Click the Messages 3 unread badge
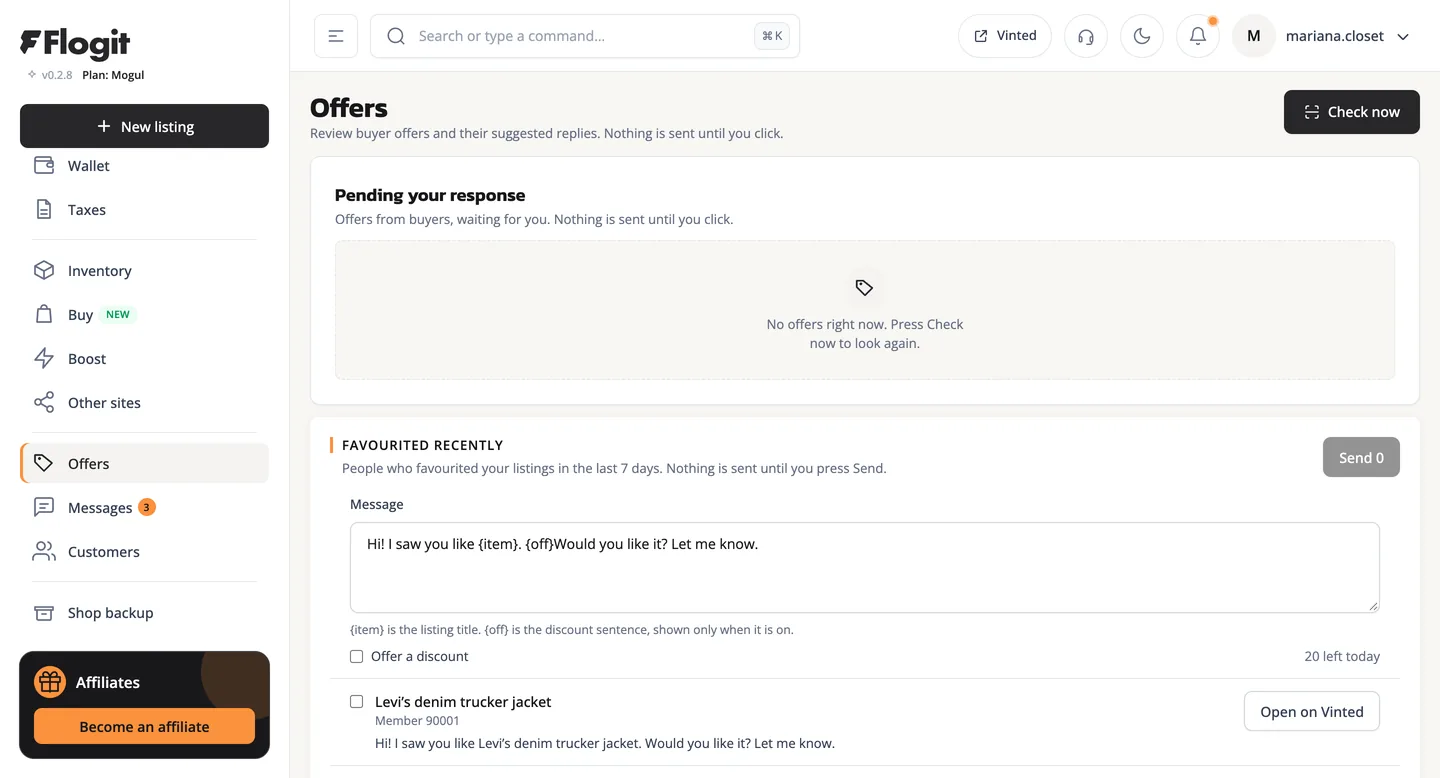Viewport: 1440px width, 778px height. pyautogui.click(x=147, y=507)
